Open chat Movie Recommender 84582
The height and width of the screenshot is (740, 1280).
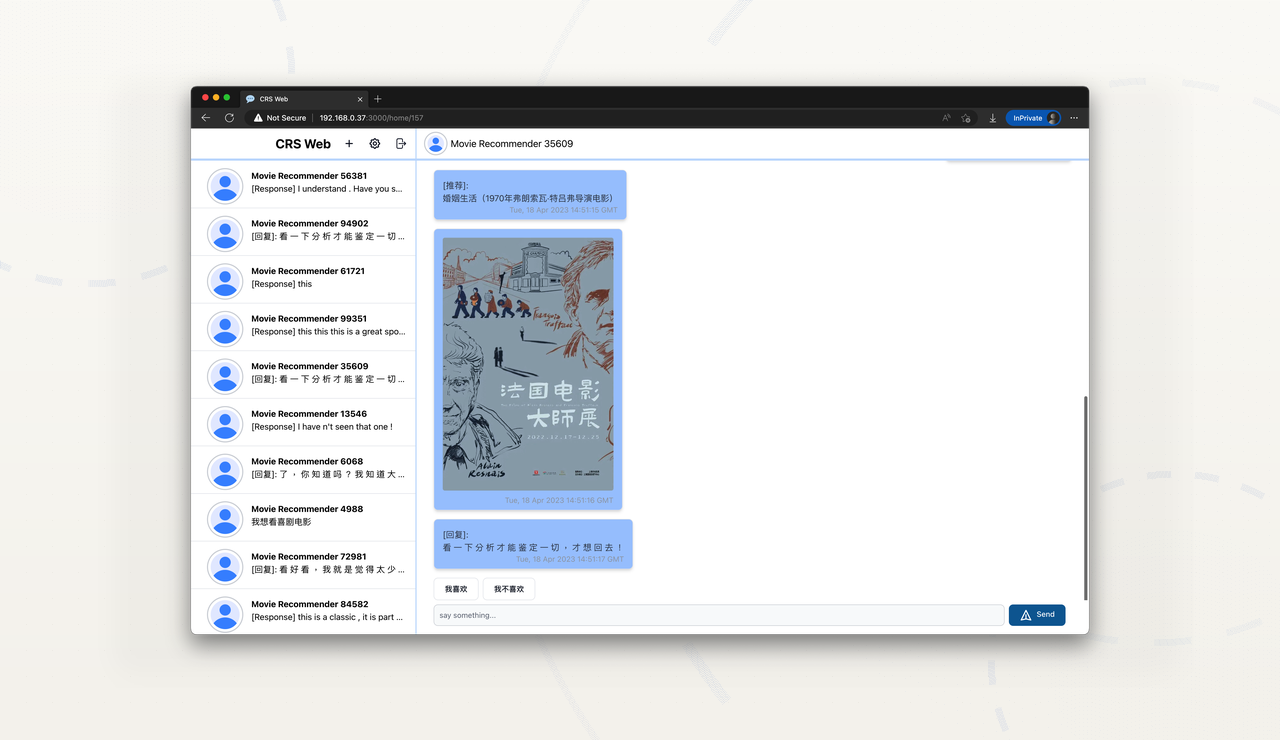pos(303,612)
